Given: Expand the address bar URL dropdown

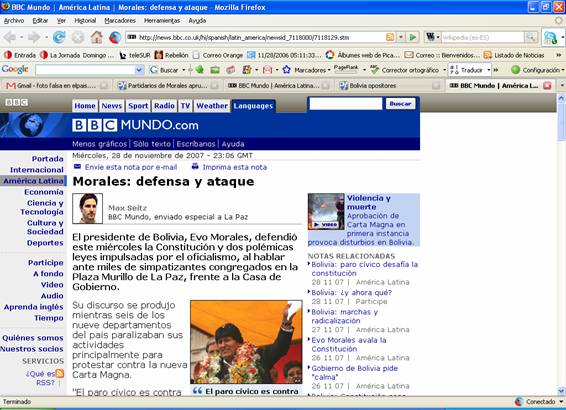Looking at the screenshot, I should point(400,37).
